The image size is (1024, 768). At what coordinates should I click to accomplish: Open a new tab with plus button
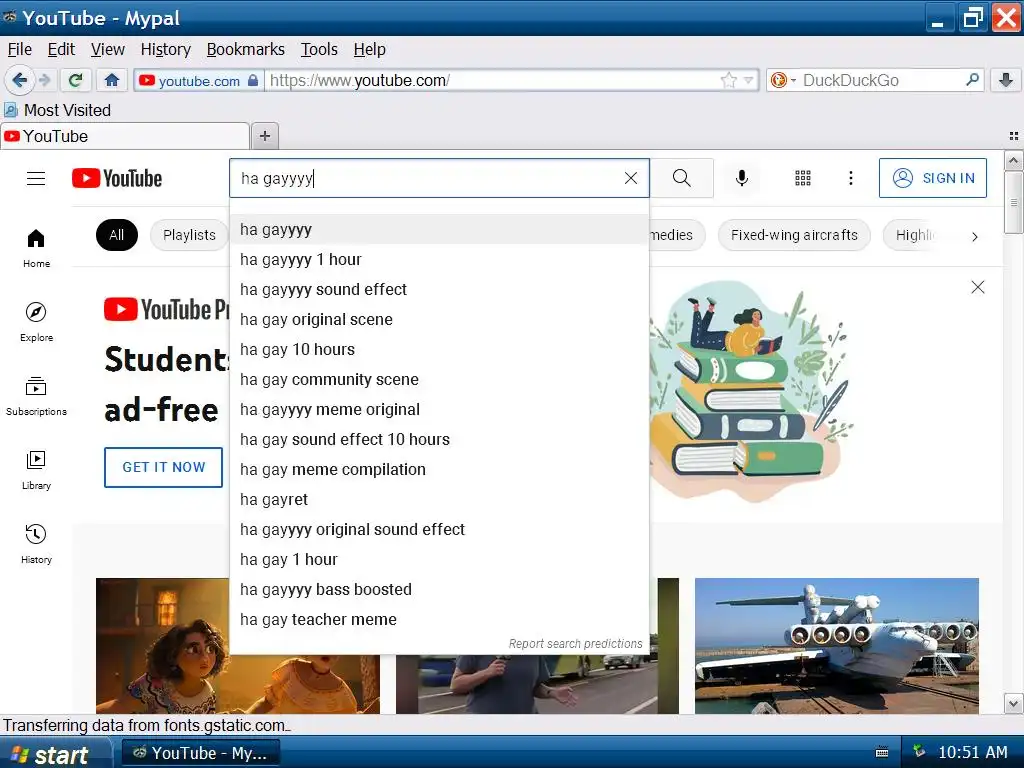(264, 136)
